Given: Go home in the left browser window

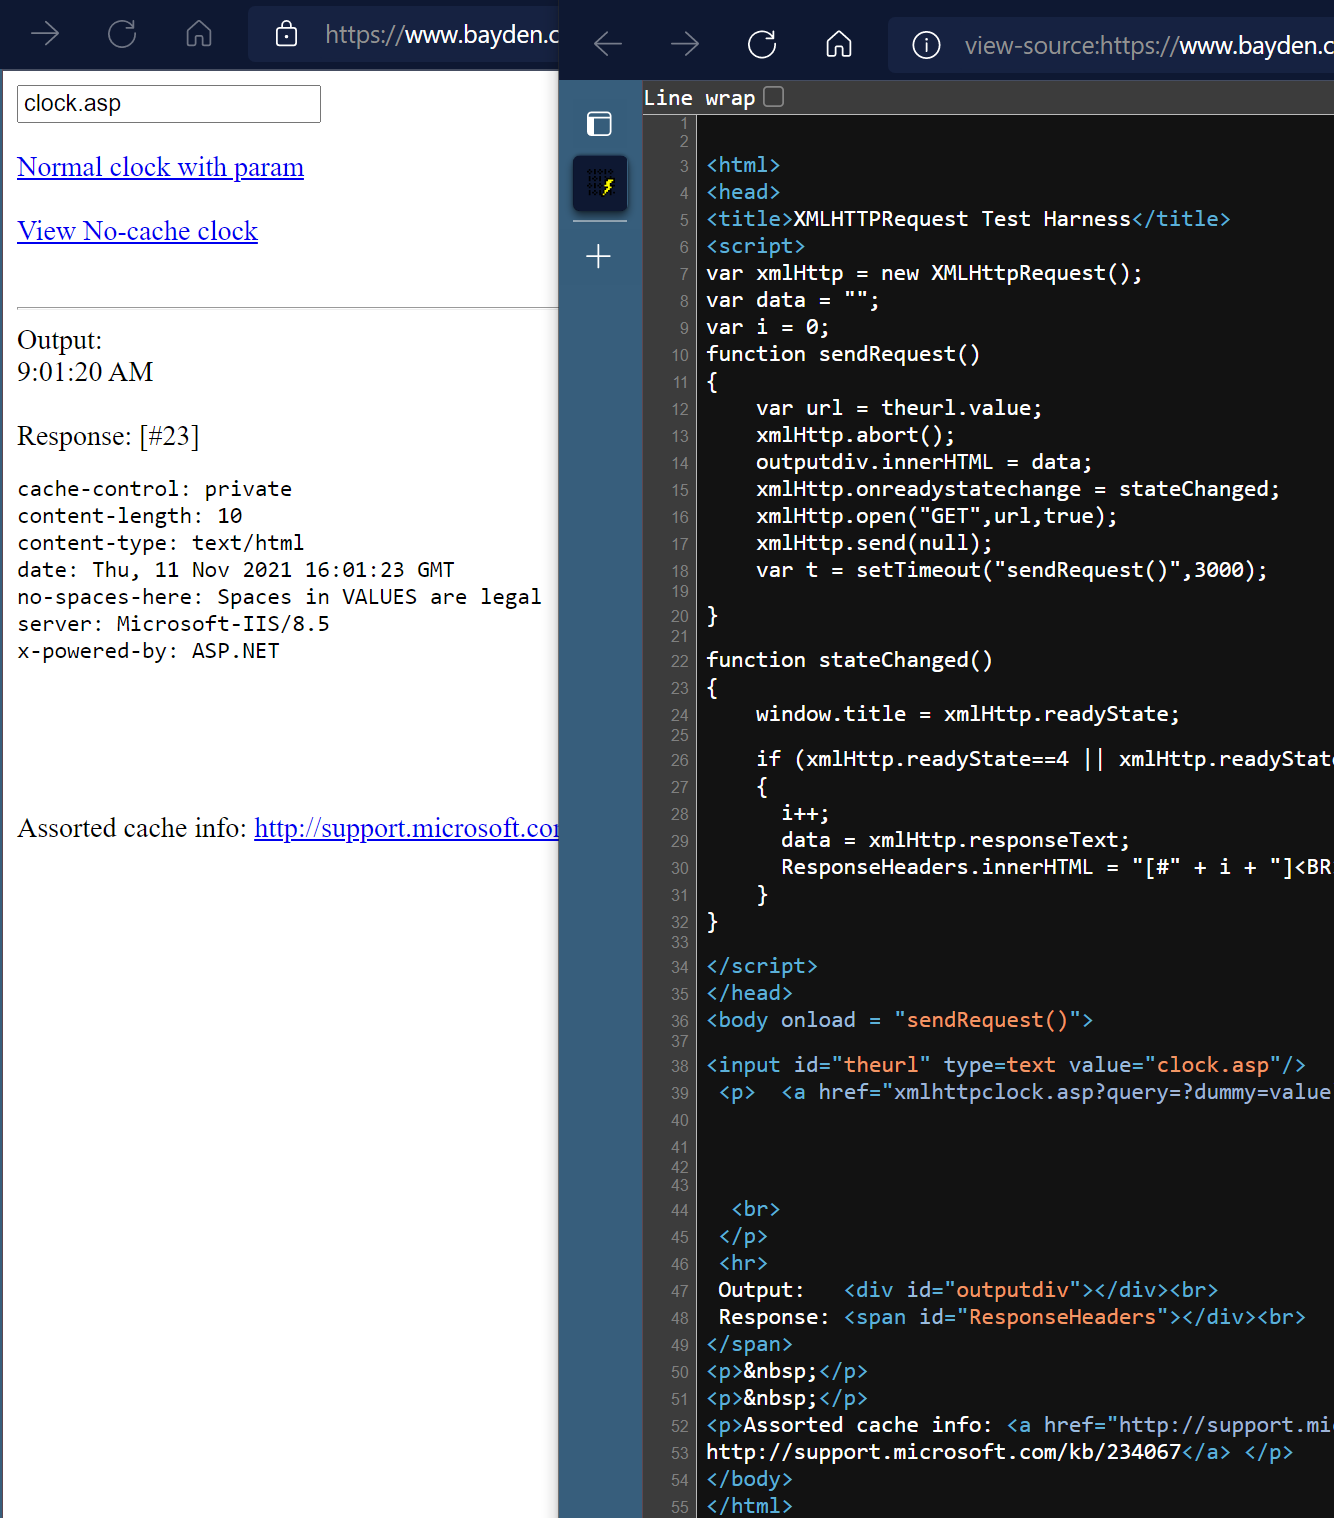Looking at the screenshot, I should pos(199,35).
